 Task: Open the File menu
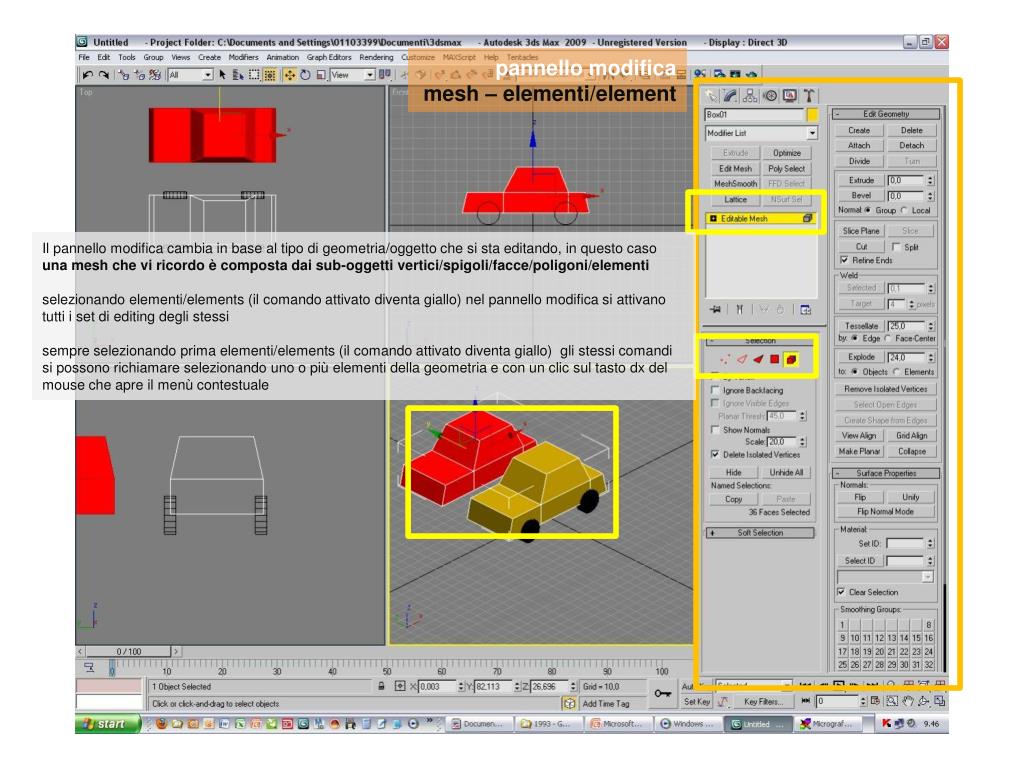pyautogui.click(x=84, y=57)
